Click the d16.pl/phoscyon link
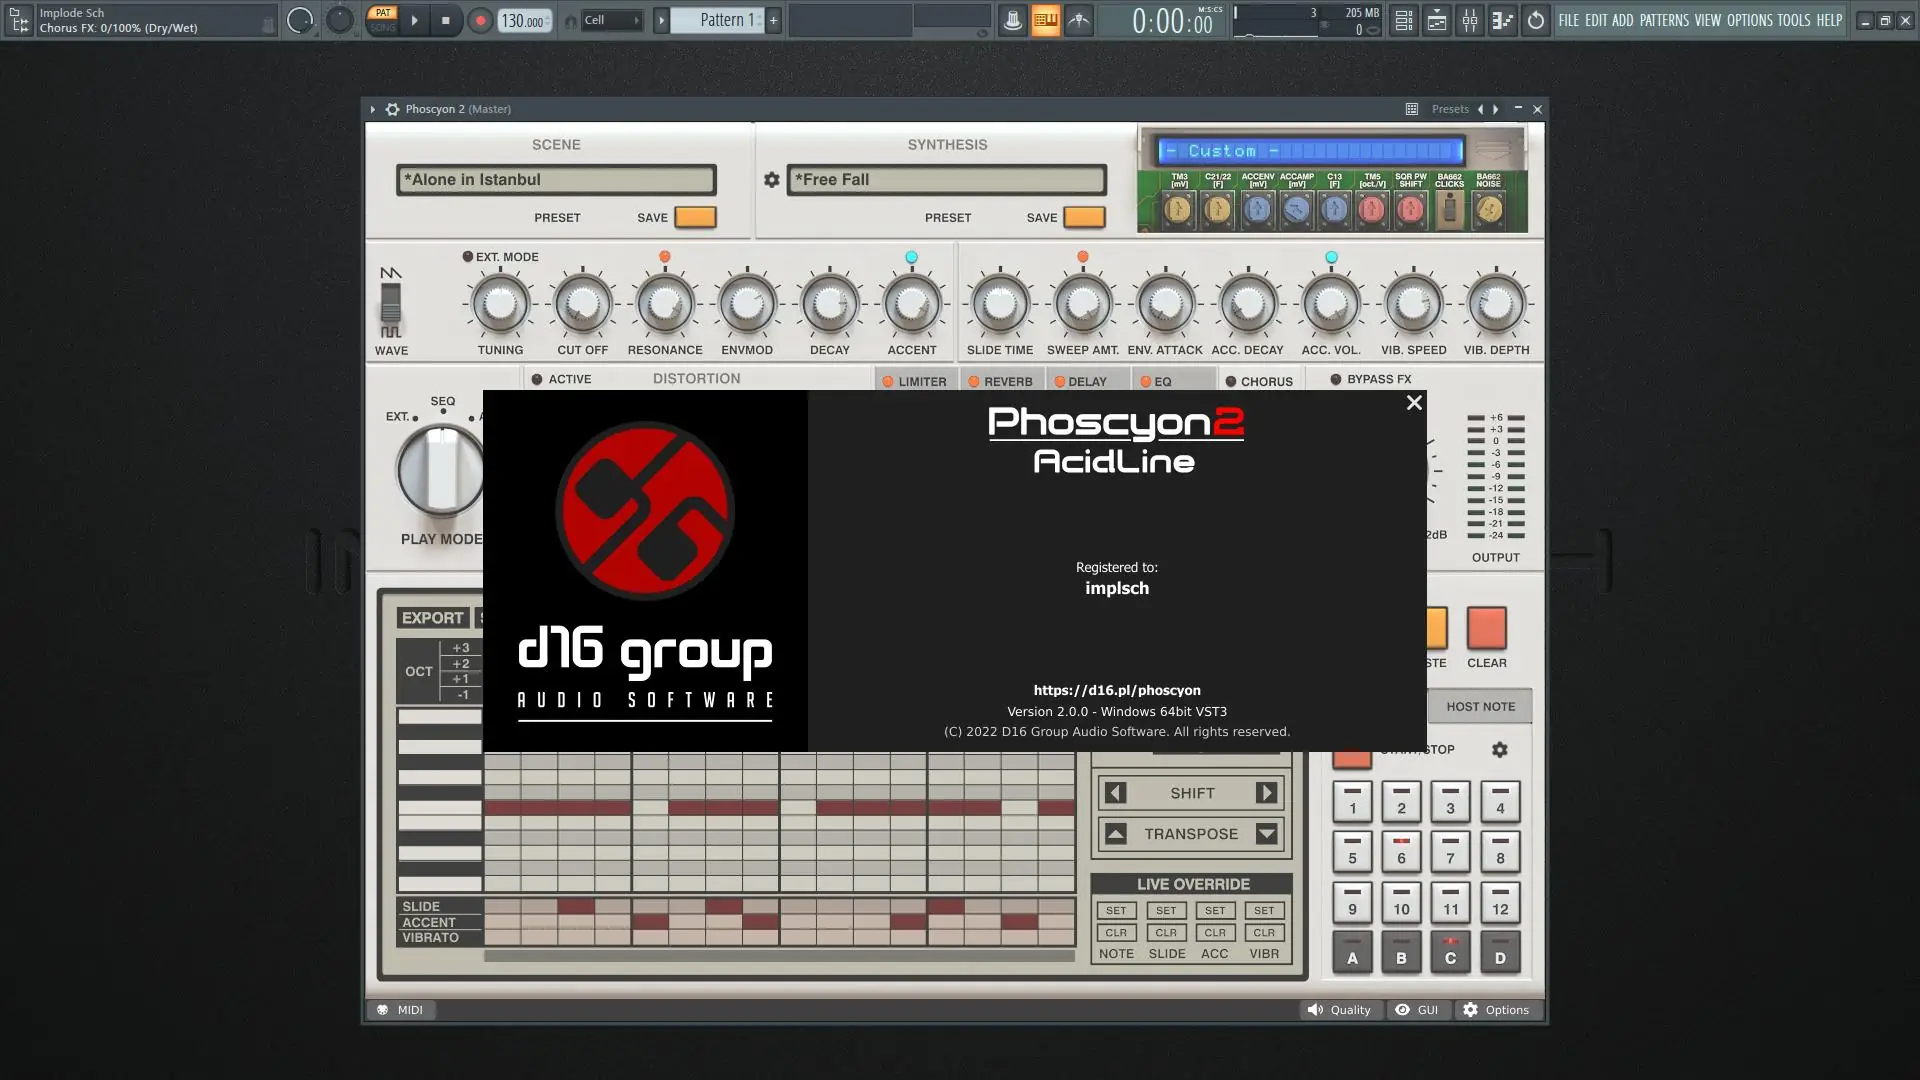1920x1080 pixels. (x=1116, y=690)
